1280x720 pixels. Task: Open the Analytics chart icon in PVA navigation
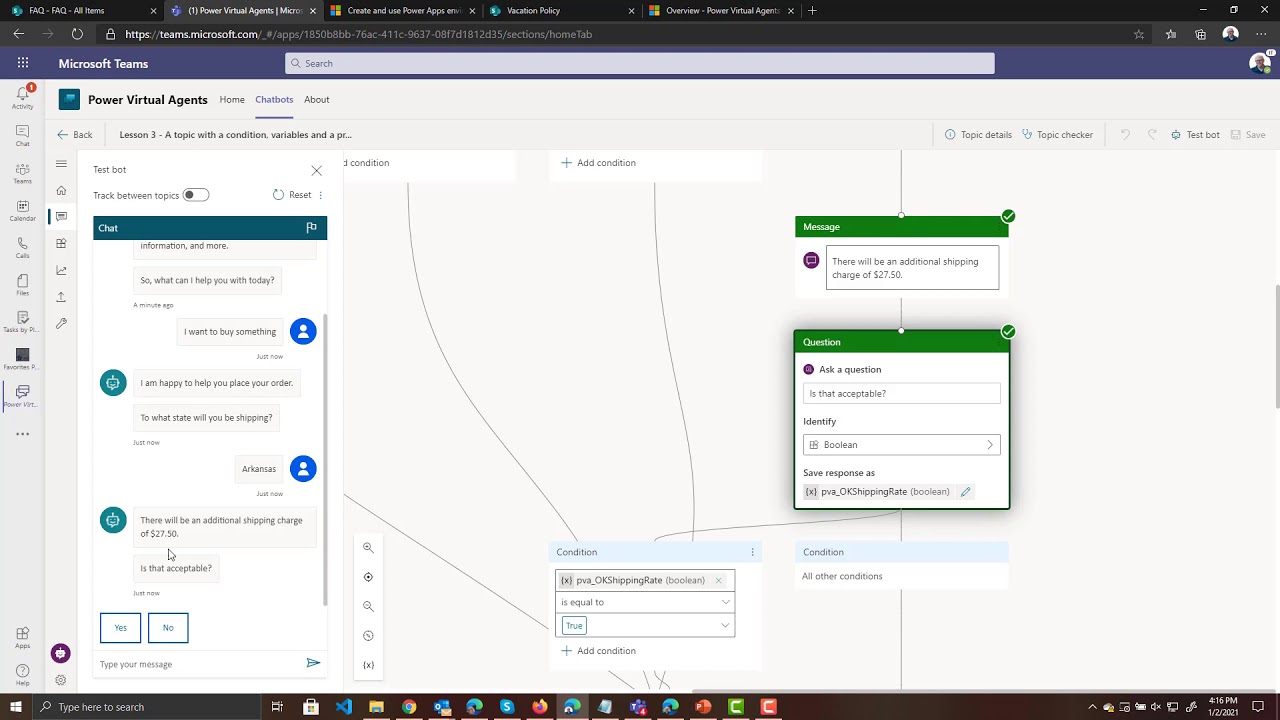(x=61, y=270)
